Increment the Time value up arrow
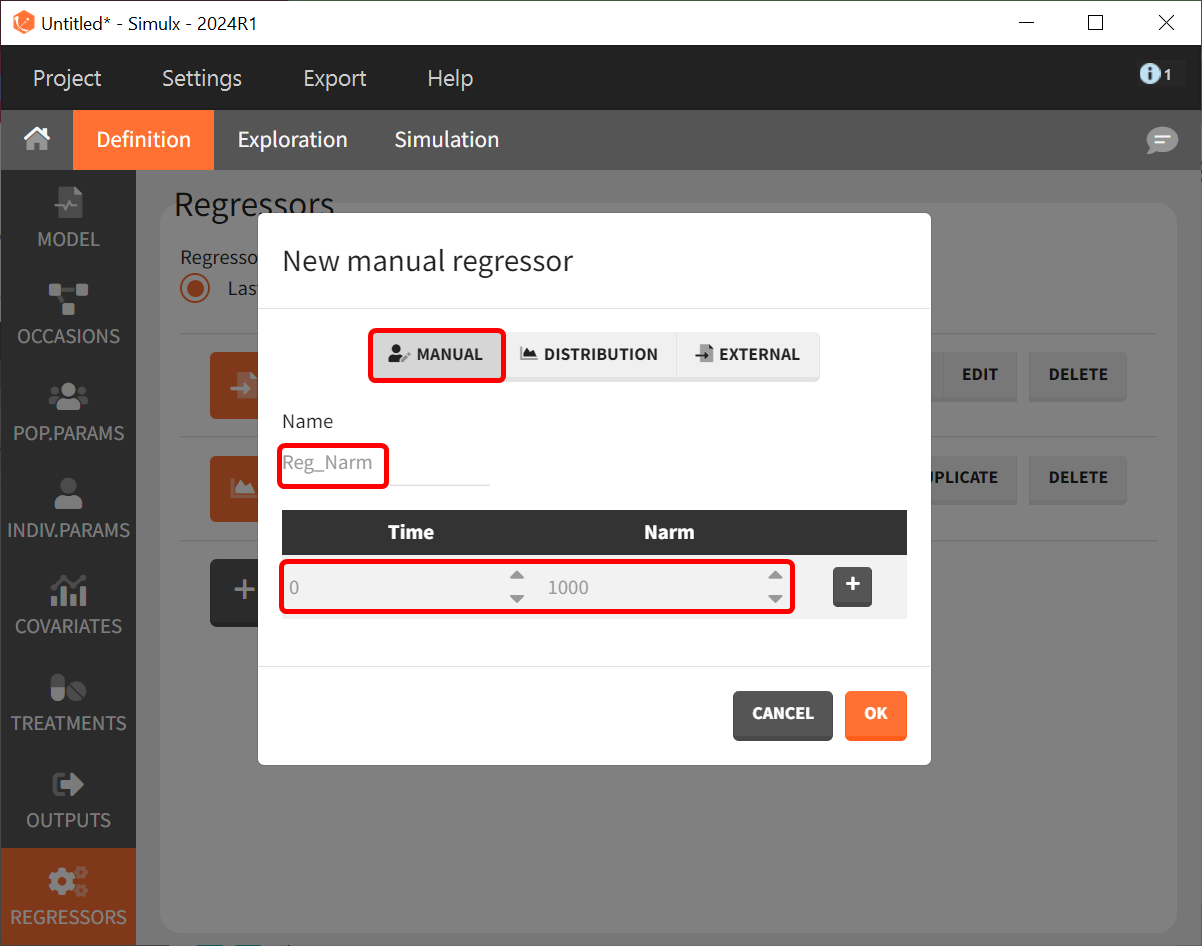1202x946 pixels. click(x=517, y=575)
